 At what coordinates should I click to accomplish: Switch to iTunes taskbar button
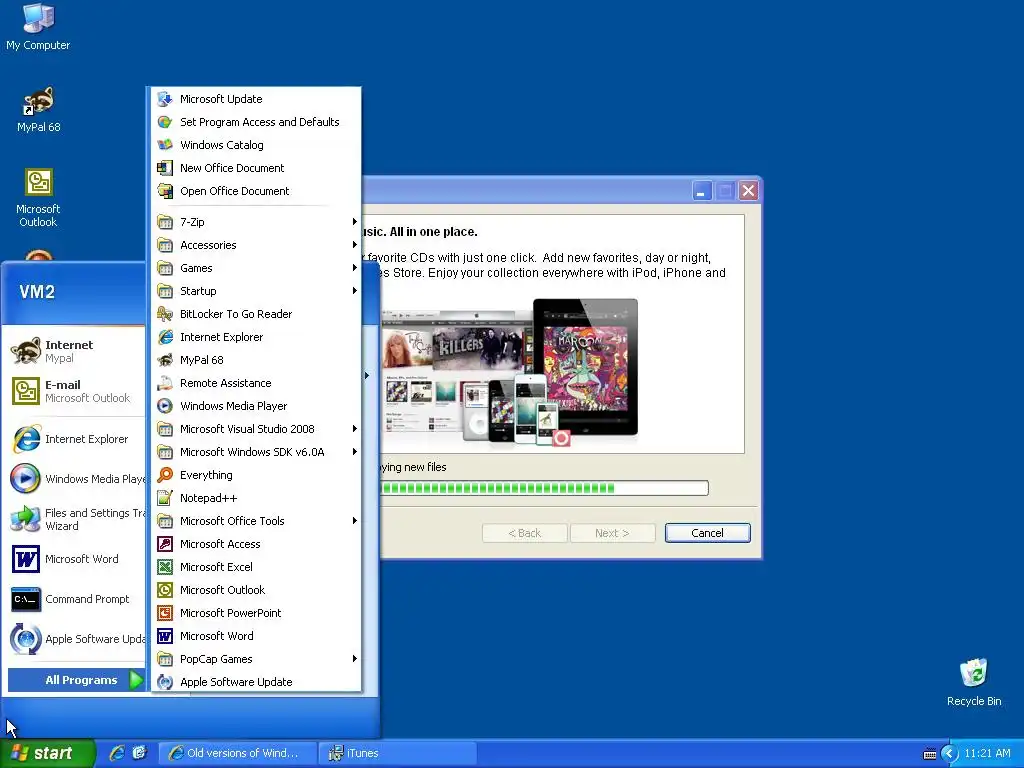396,753
